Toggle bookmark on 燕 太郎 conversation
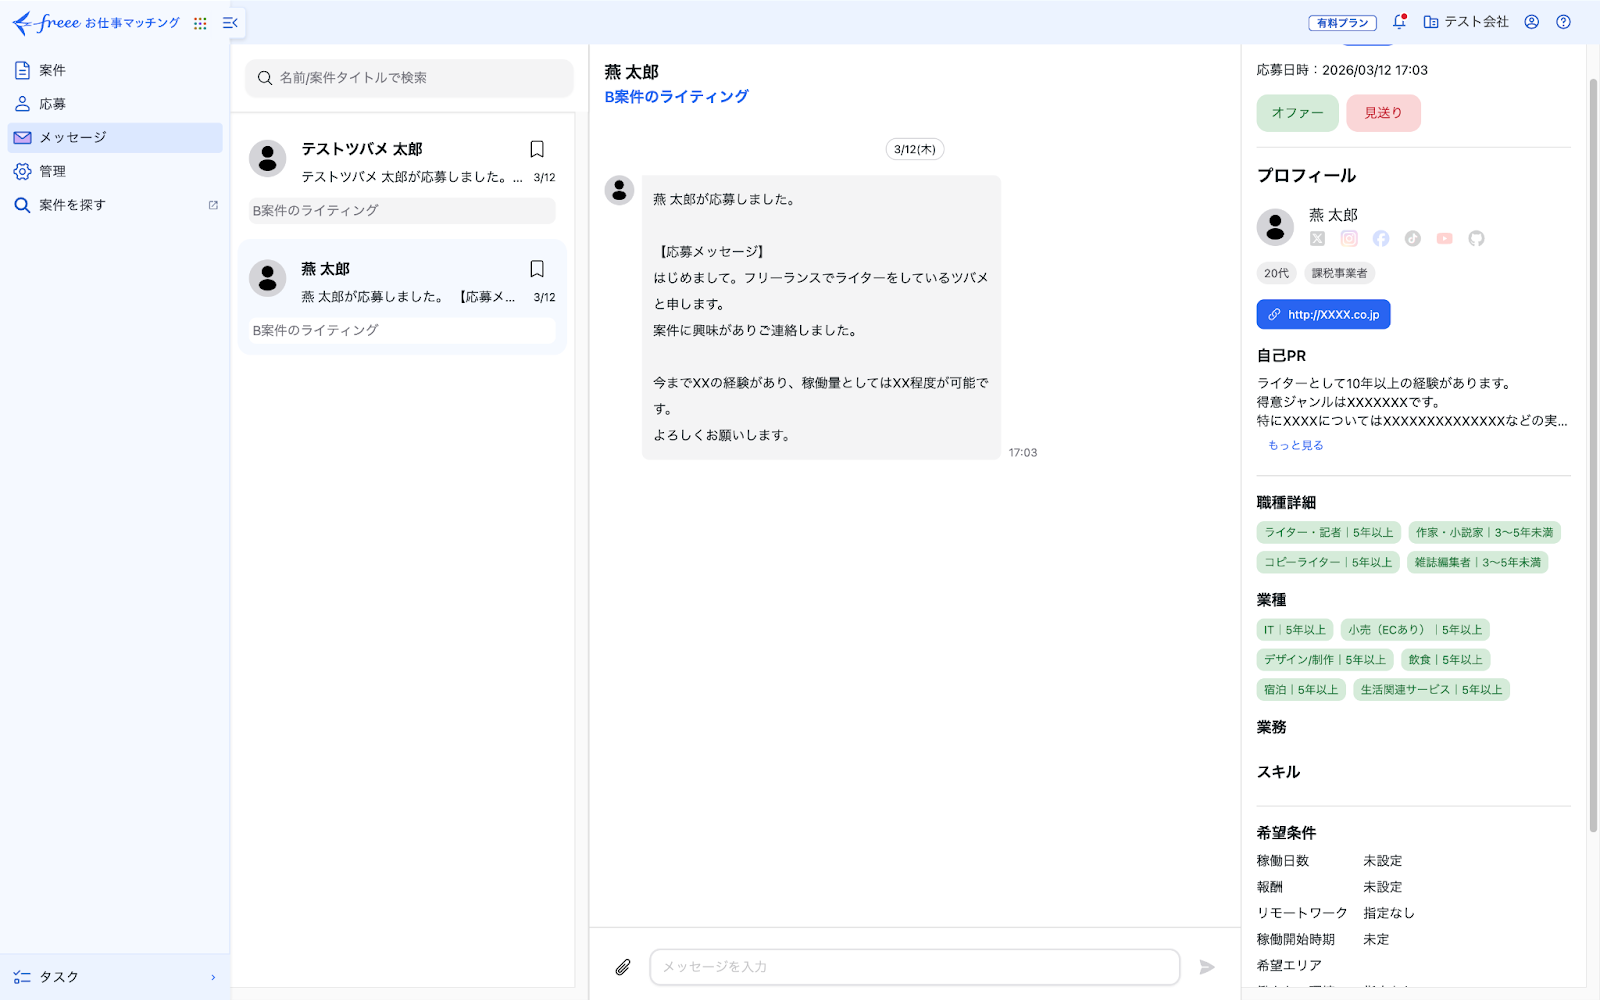Screen dimensions: 1600x1000 pyautogui.click(x=537, y=269)
